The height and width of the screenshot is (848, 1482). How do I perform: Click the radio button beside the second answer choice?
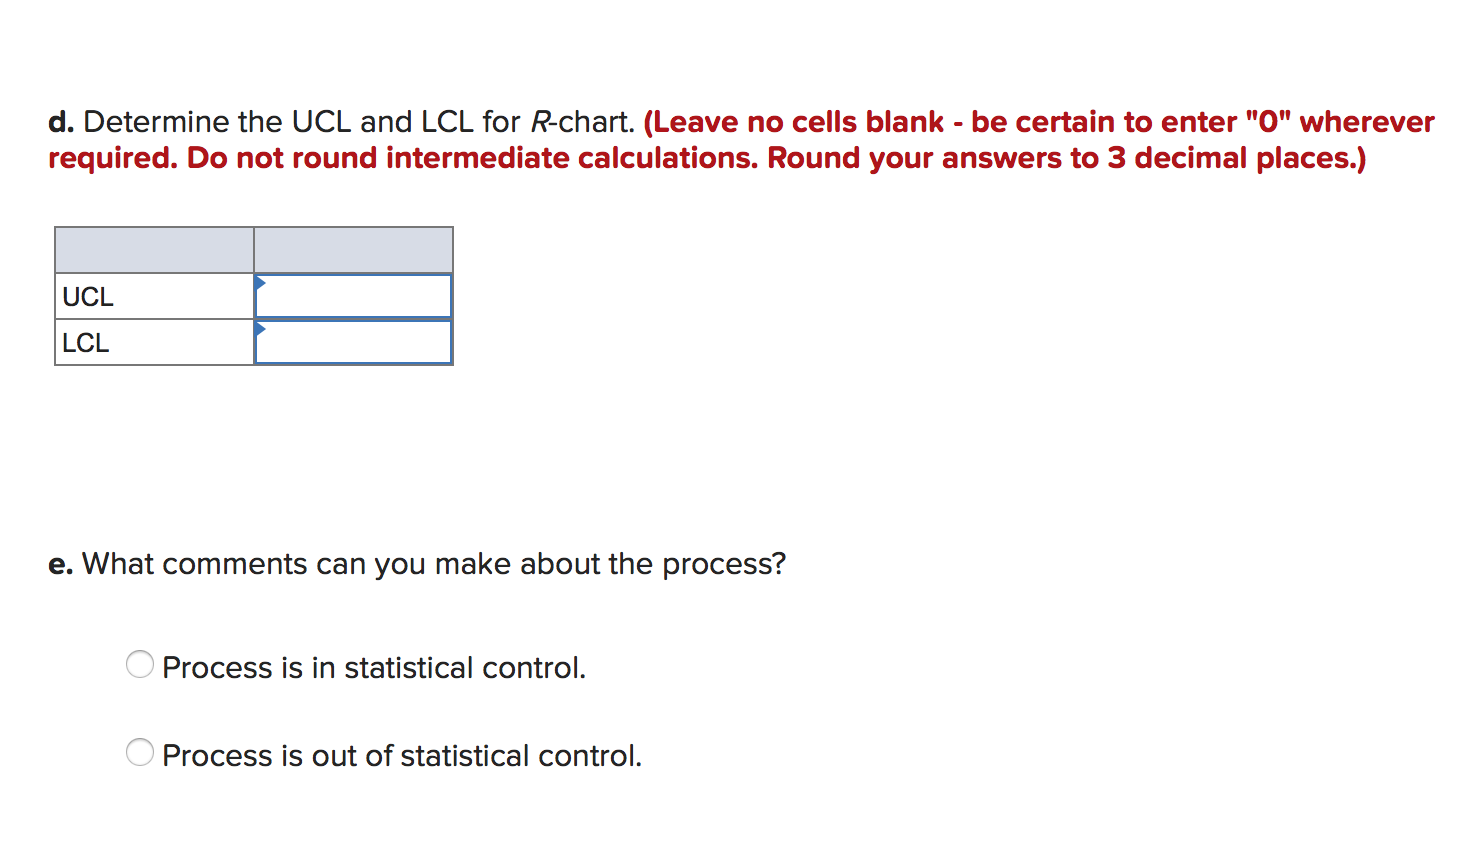140,751
